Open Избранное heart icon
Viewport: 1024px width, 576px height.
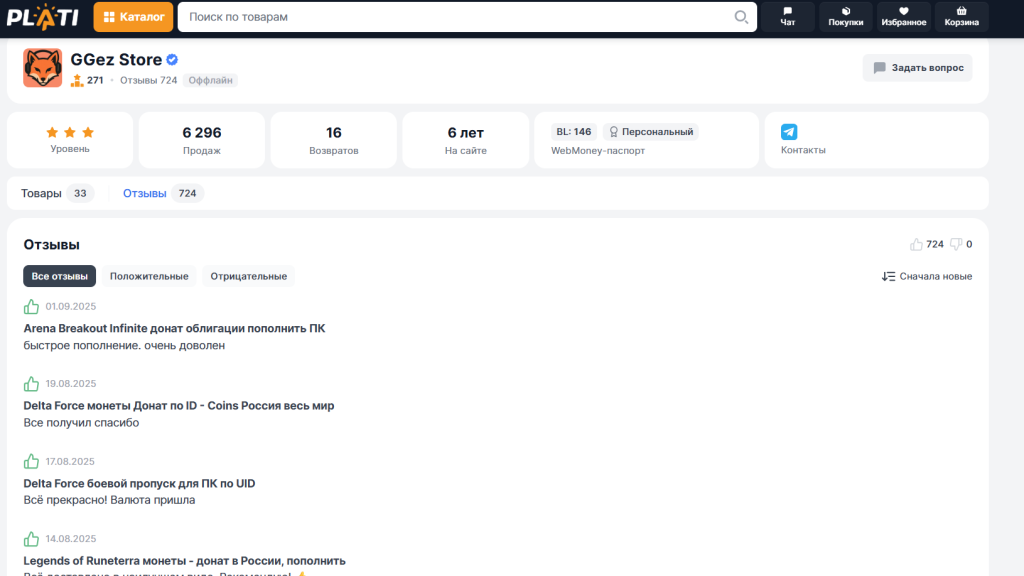point(903,16)
